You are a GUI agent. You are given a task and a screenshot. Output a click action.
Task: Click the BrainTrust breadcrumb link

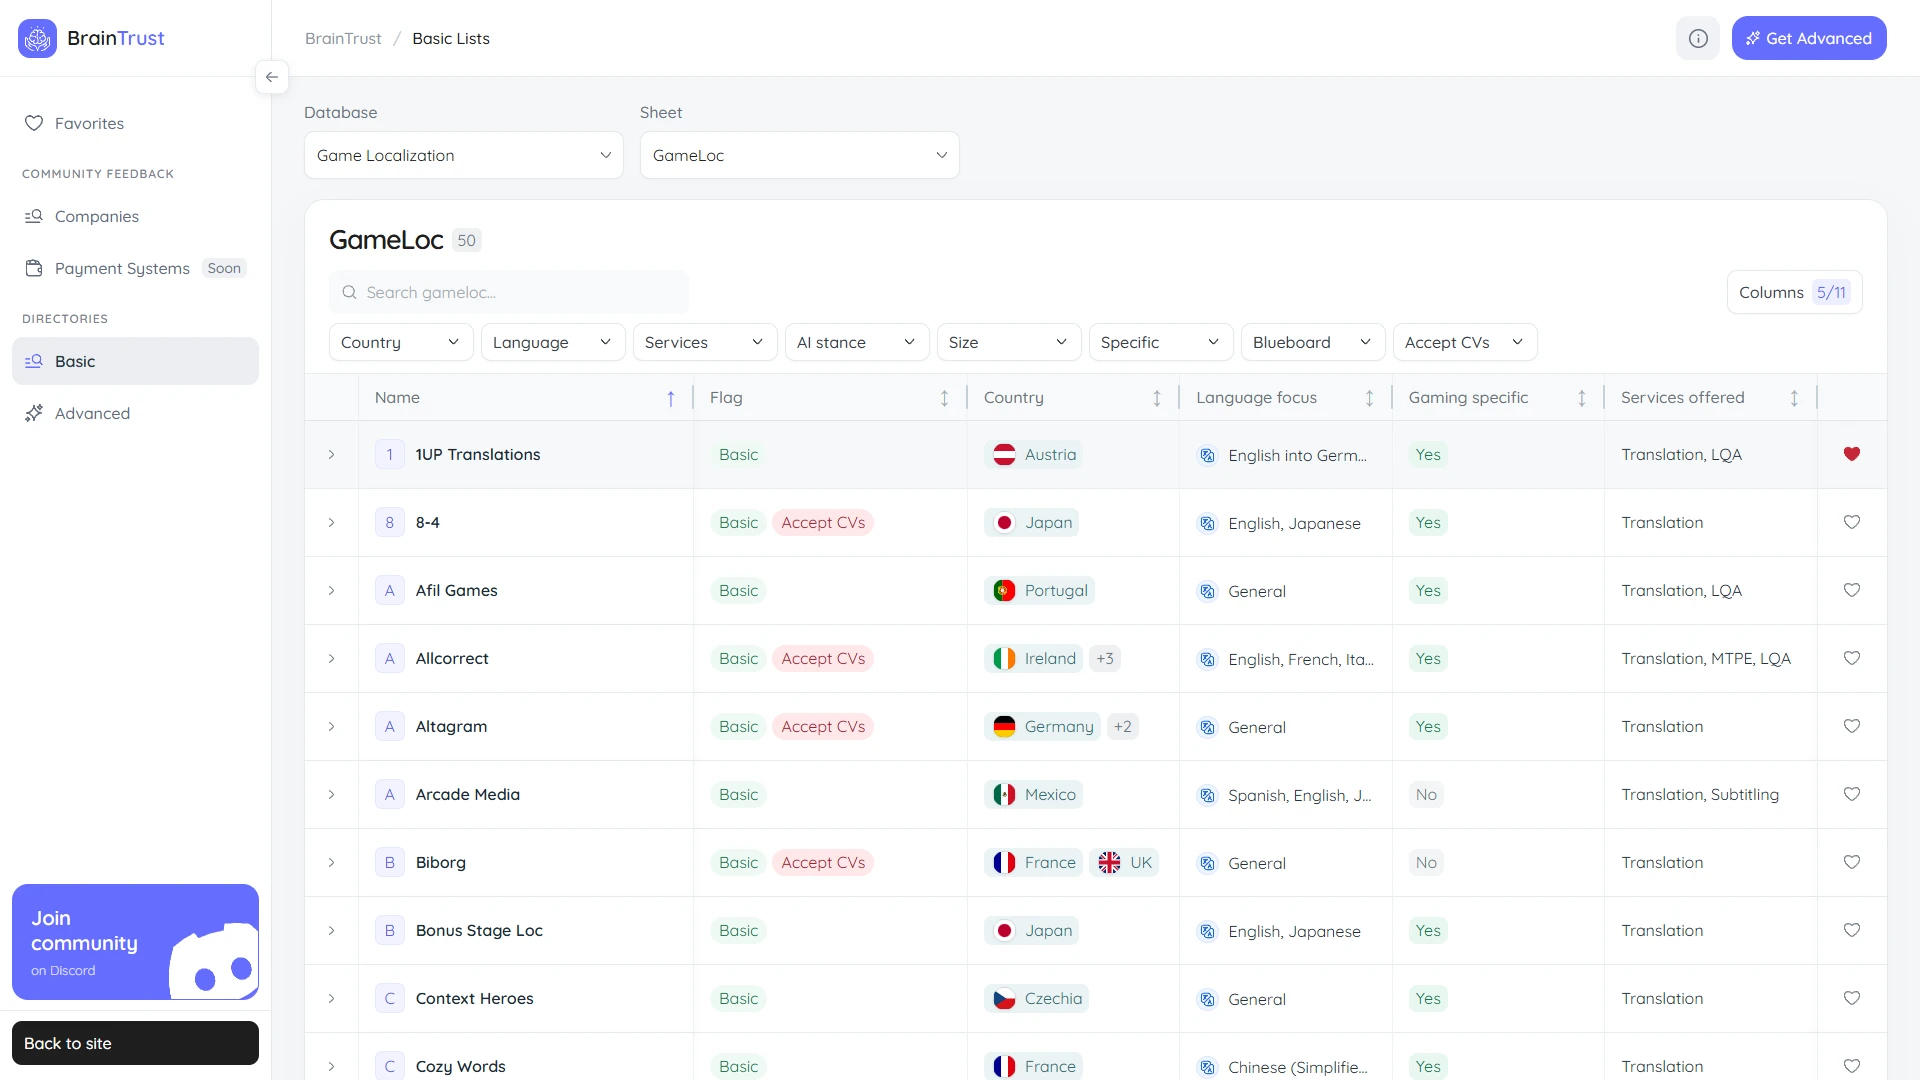pyautogui.click(x=343, y=38)
